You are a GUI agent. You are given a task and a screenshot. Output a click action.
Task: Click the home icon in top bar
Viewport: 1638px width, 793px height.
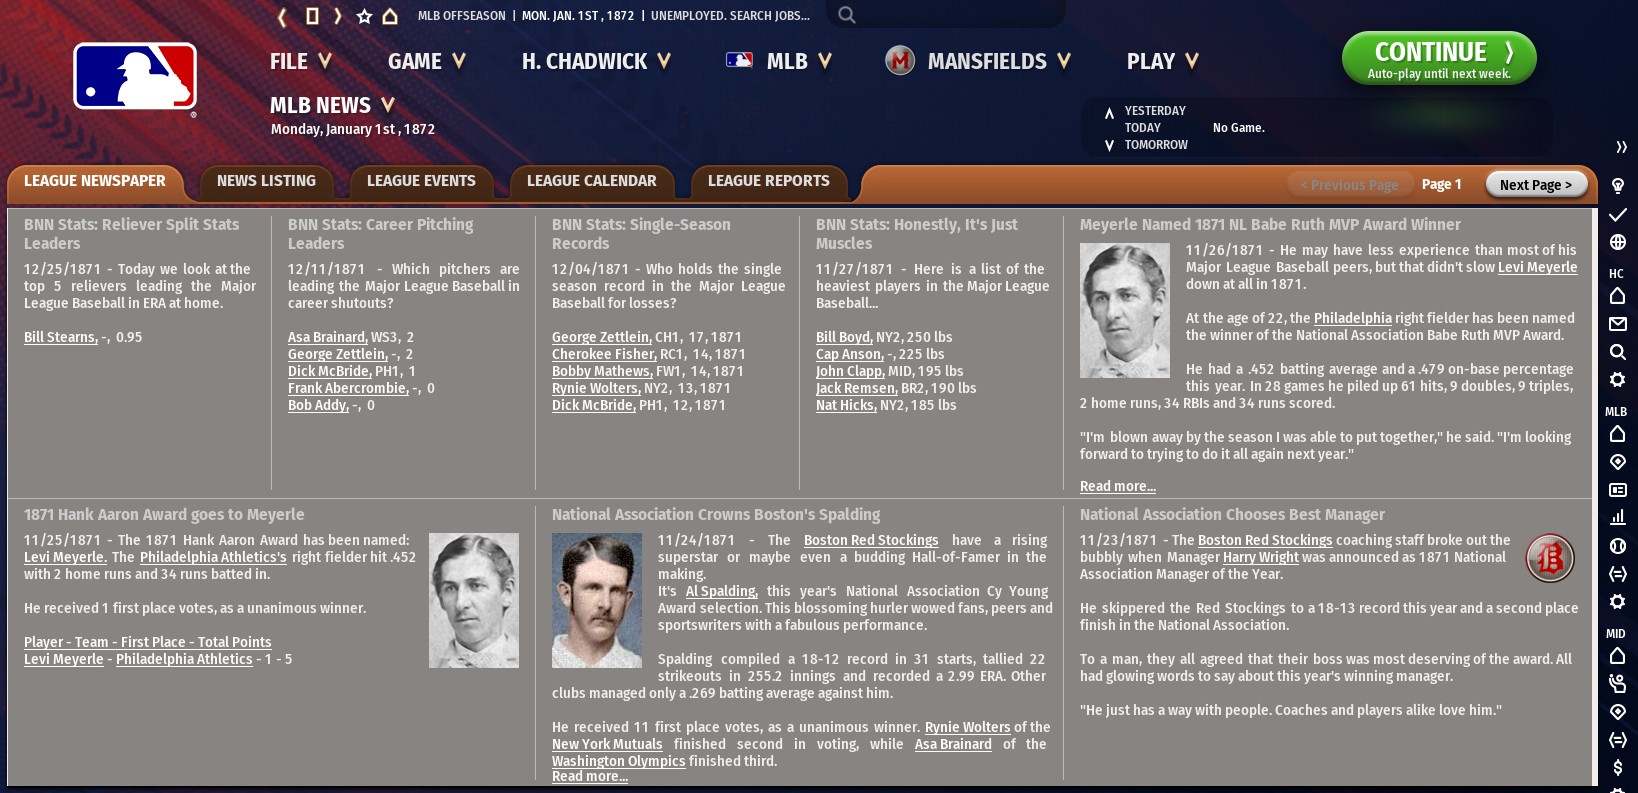pos(391,16)
